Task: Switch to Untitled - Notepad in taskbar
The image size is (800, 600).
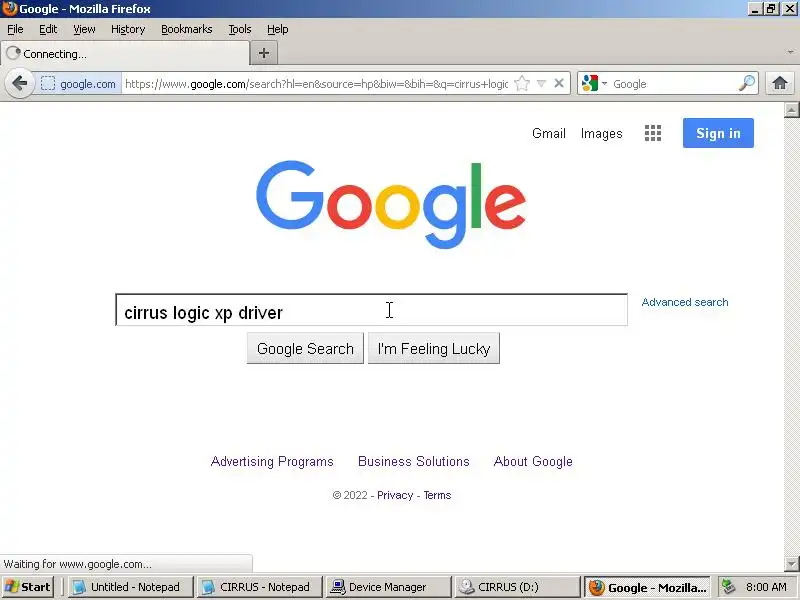Action: (x=130, y=587)
